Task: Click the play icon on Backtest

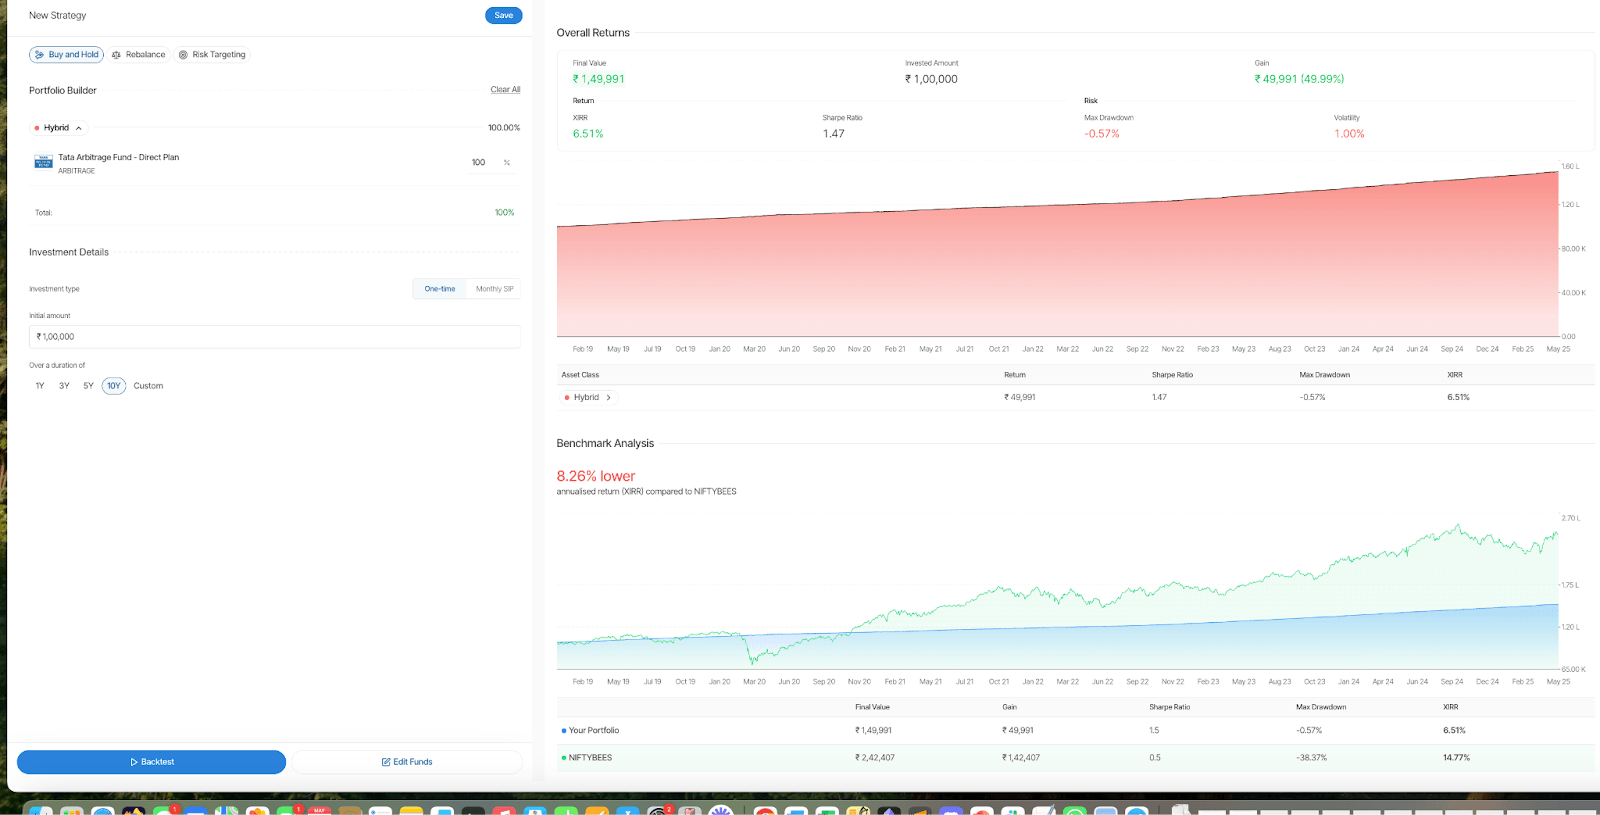Action: [134, 762]
